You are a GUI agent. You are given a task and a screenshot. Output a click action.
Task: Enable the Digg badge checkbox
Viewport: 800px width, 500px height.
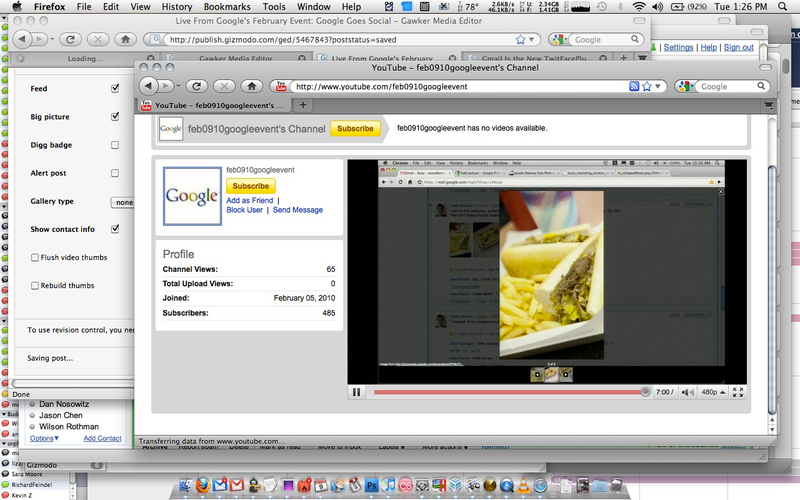click(x=115, y=145)
